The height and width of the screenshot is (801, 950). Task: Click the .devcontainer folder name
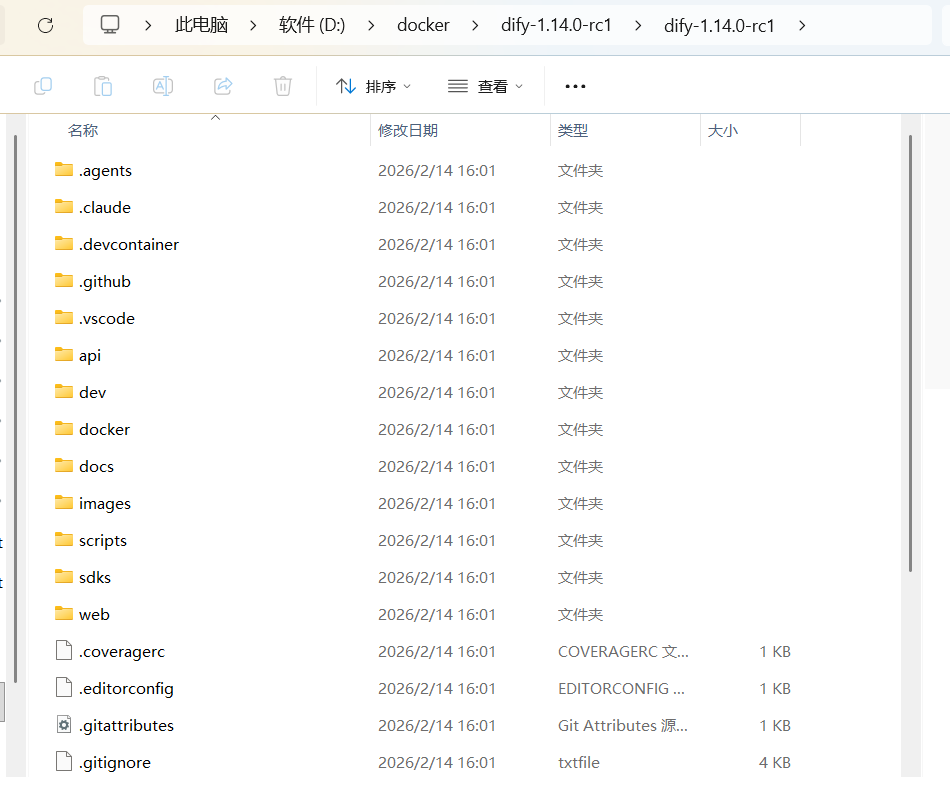[128, 245]
